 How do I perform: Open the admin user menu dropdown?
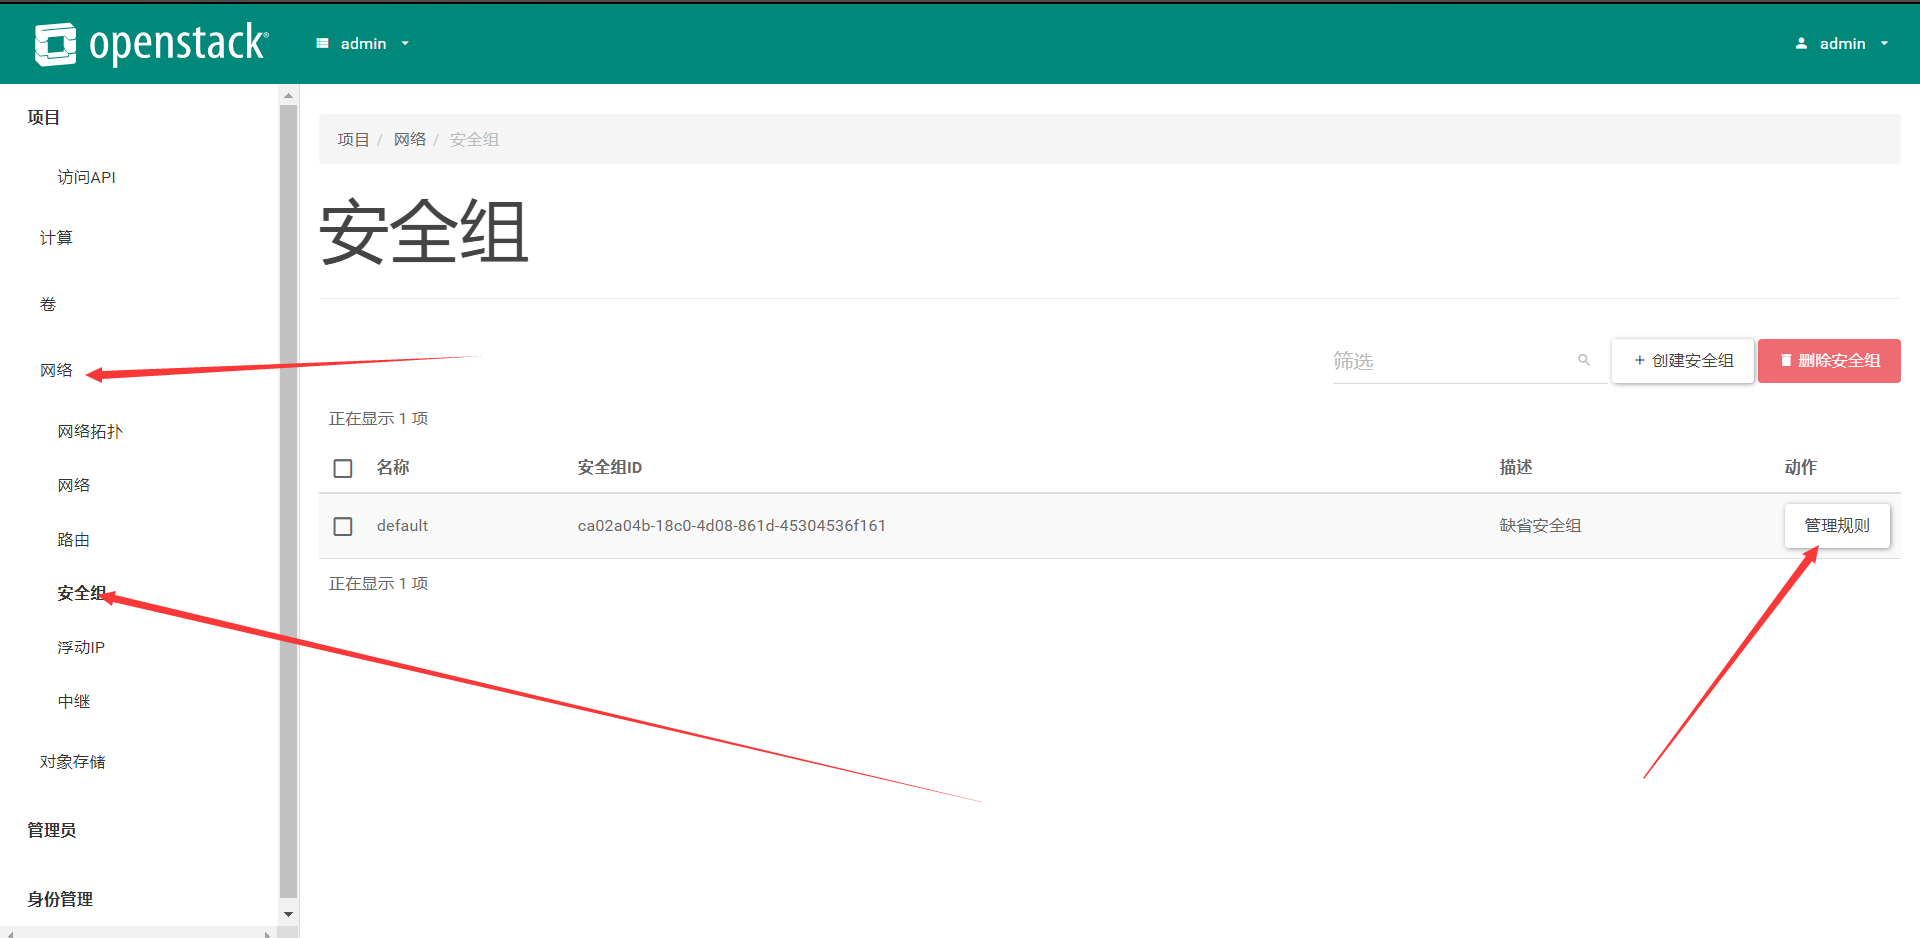tap(1842, 43)
